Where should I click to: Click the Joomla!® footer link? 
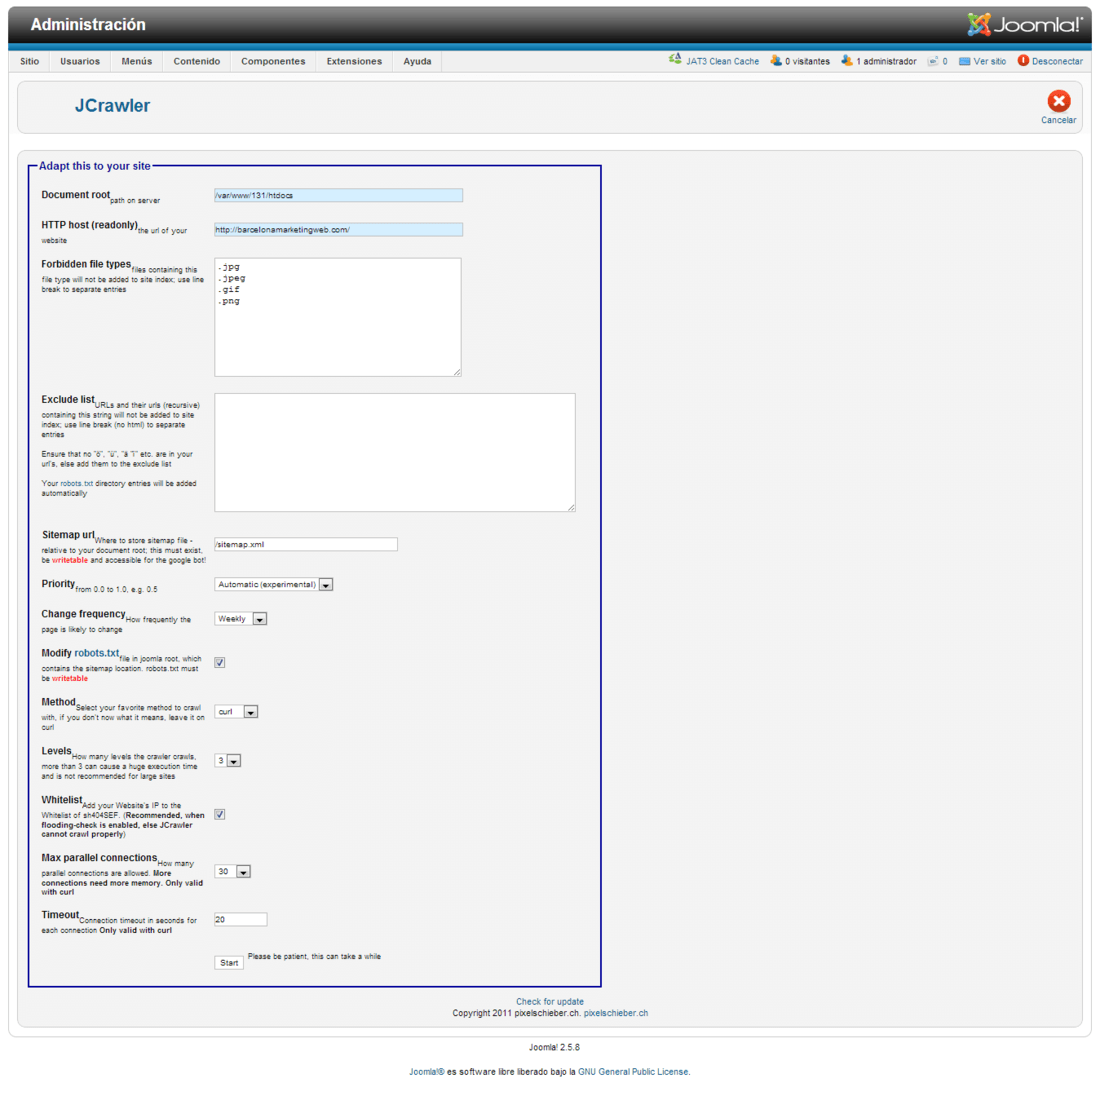click(427, 1071)
